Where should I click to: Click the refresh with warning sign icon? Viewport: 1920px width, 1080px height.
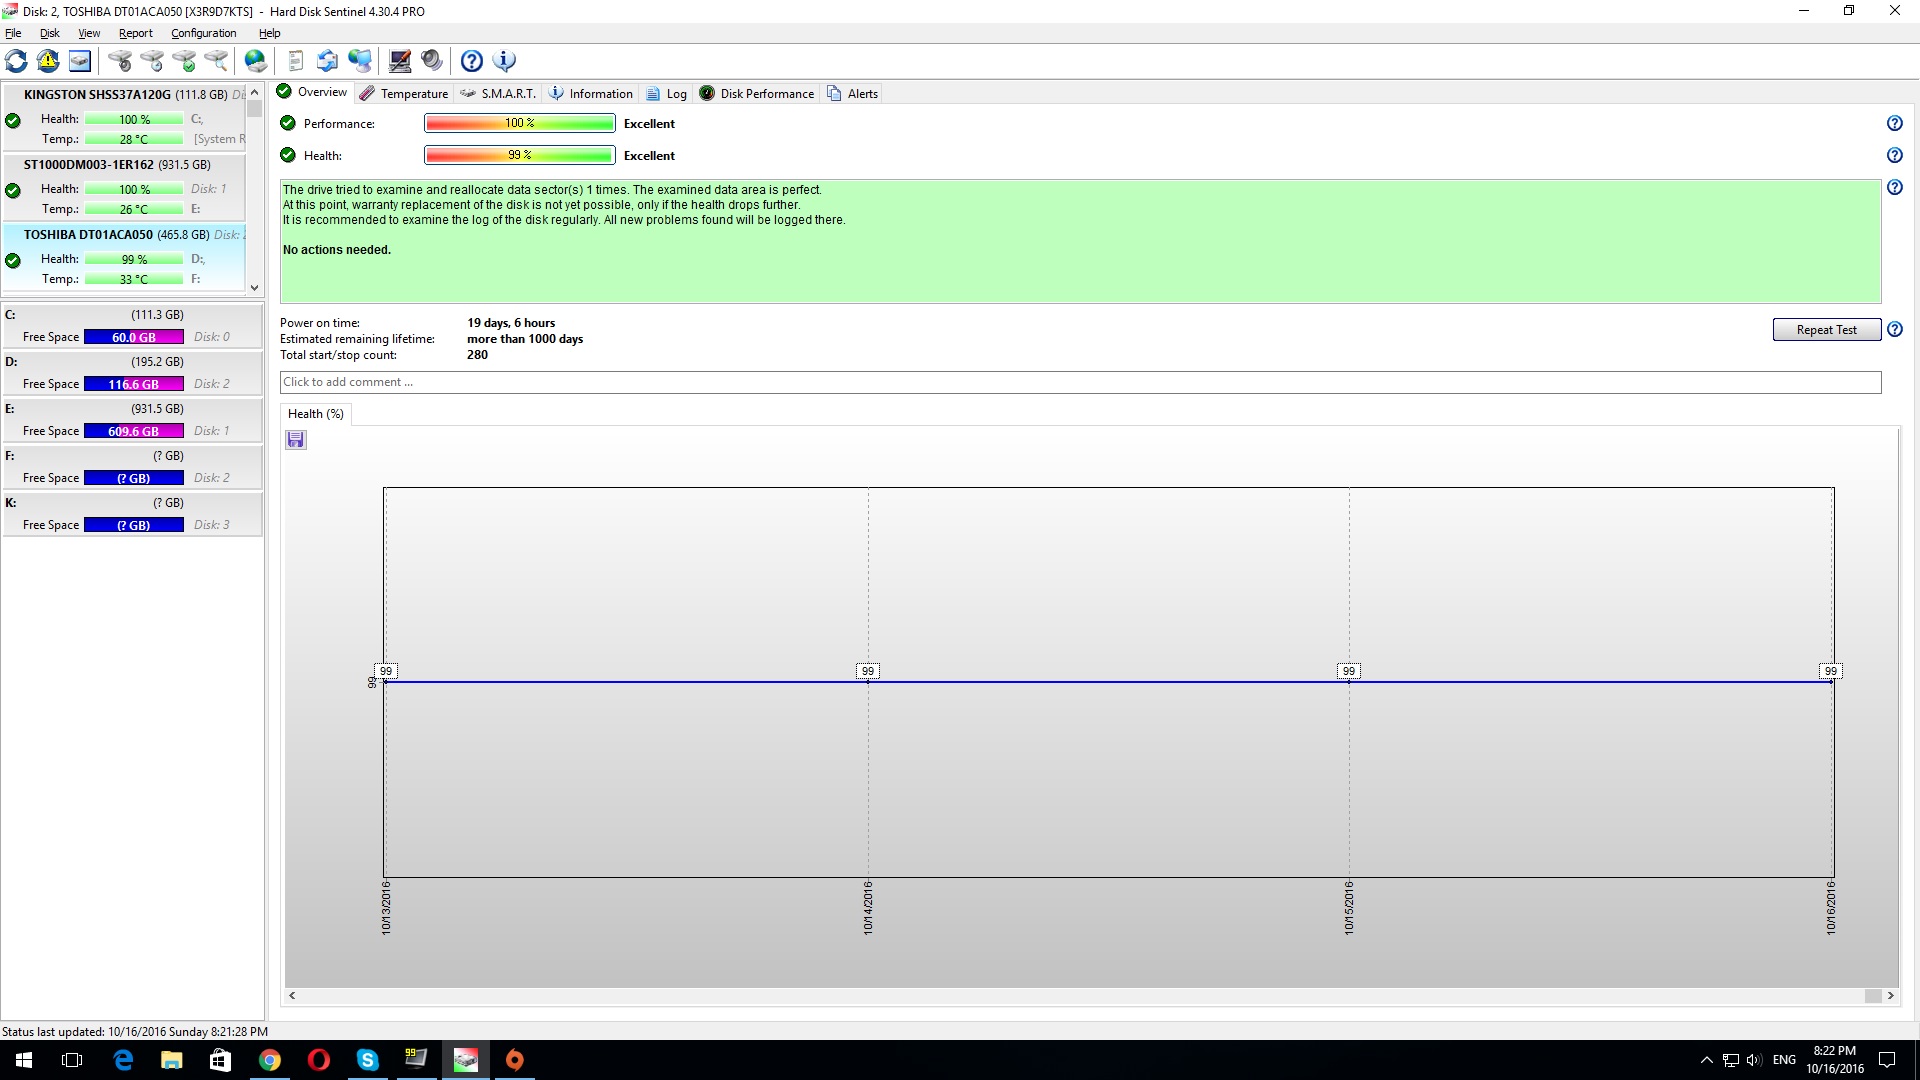[48, 61]
